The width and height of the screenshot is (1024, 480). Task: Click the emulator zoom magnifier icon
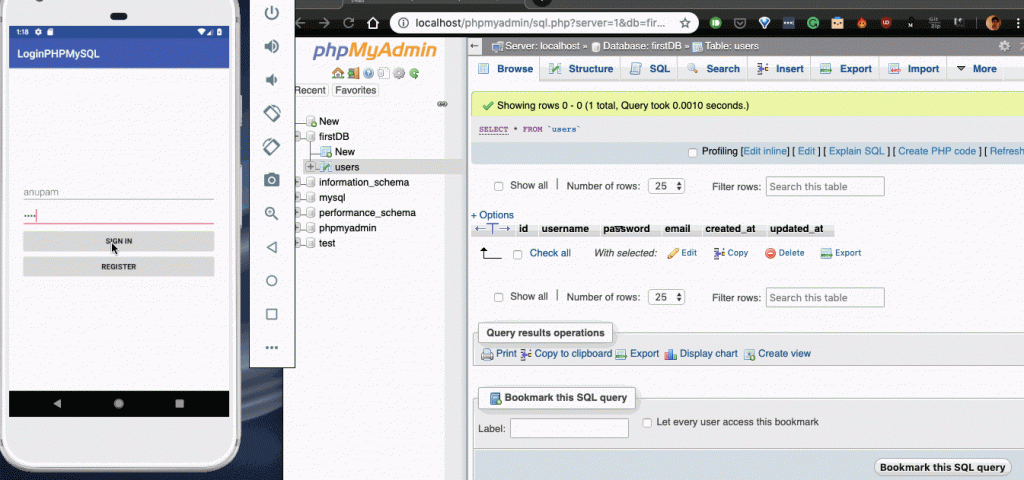pyautogui.click(x=272, y=214)
